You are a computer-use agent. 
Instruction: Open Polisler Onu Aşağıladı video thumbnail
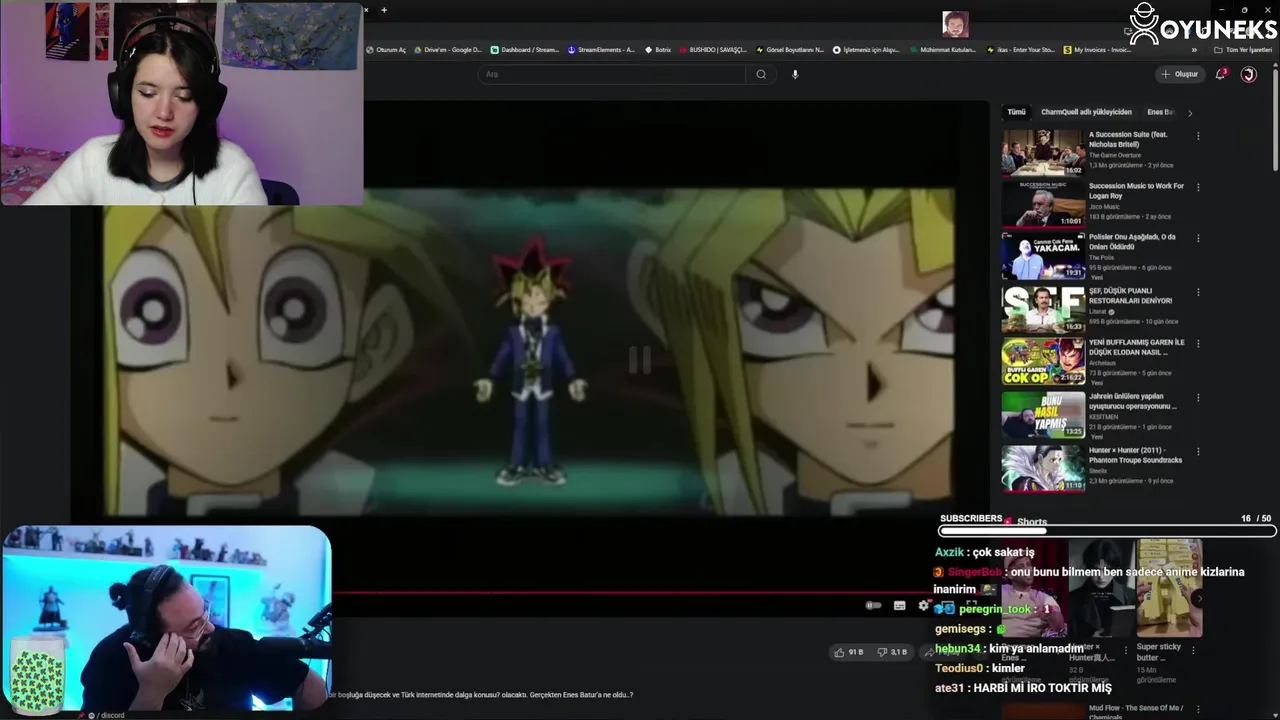tap(1043, 256)
